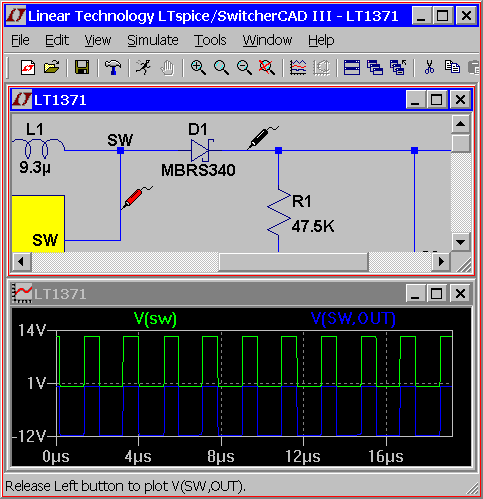Click the 1V vertical axis label
This screenshot has height=499, width=483.
click(x=36, y=383)
